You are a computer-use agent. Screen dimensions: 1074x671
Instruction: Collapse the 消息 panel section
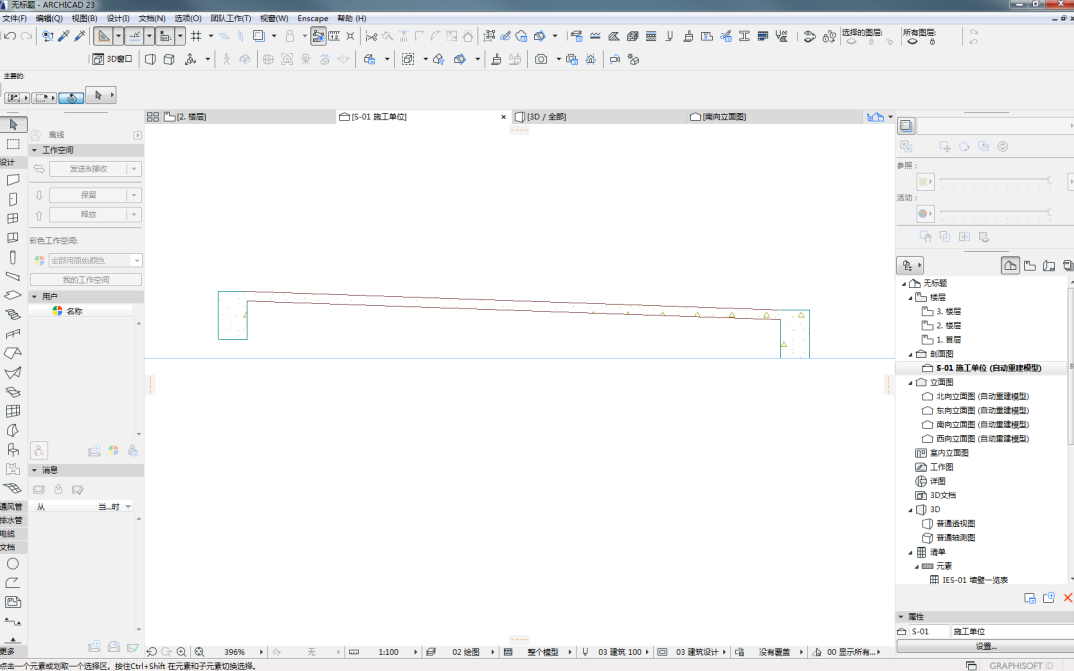pyautogui.click(x=34, y=470)
